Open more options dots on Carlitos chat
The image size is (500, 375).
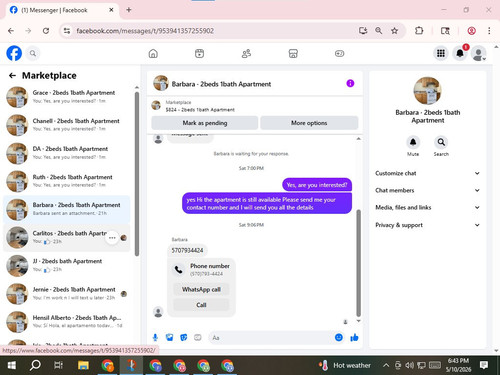click(x=112, y=238)
